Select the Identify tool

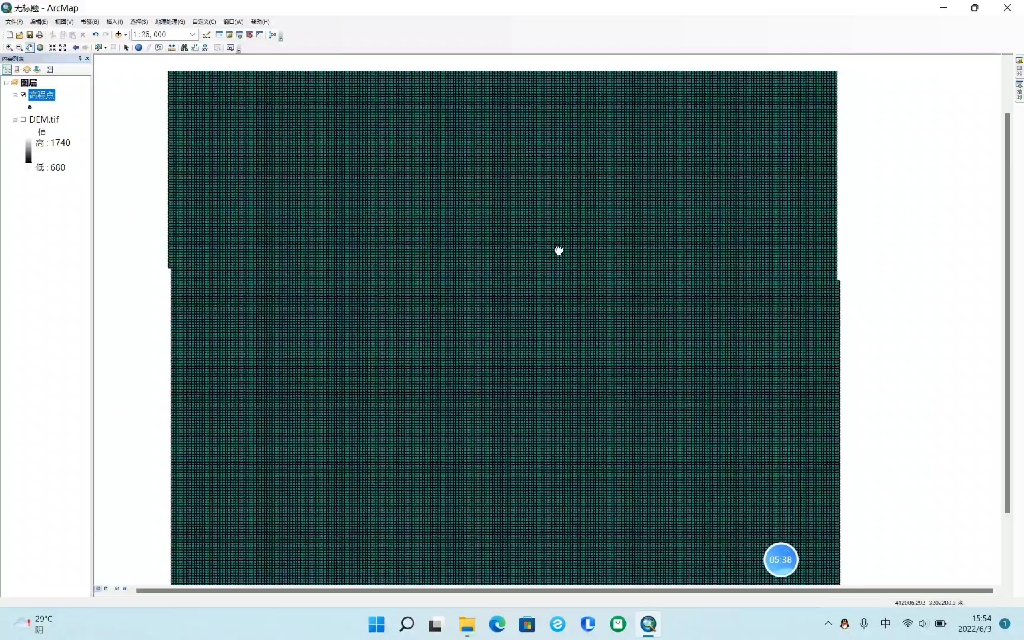(137, 46)
